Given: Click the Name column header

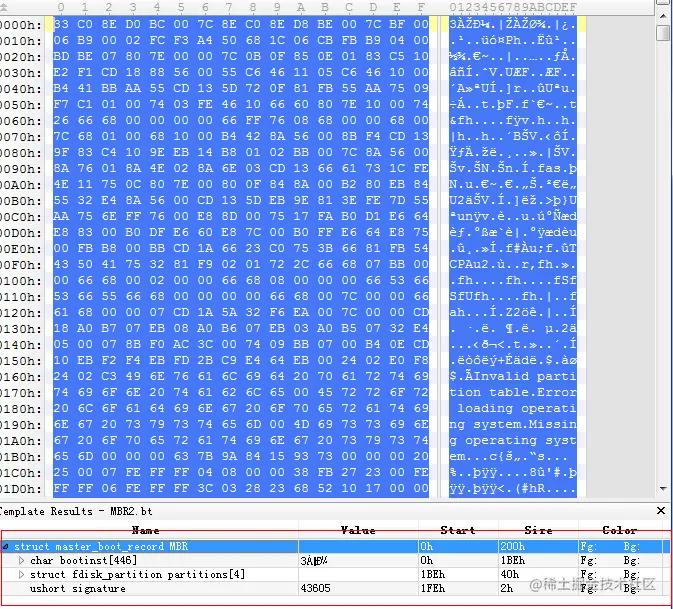Looking at the screenshot, I should pos(146,530).
